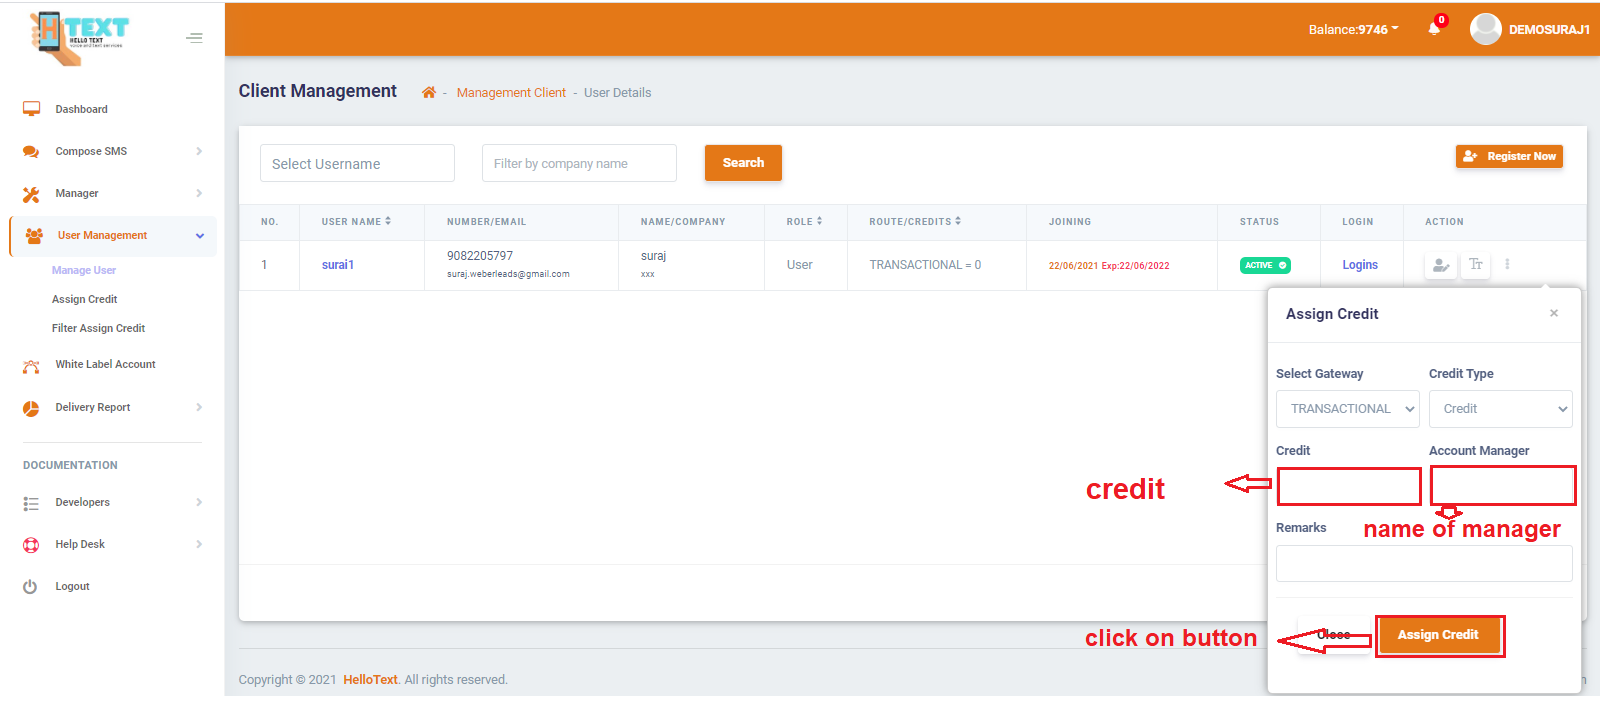Close the Assign Credit popup with X
This screenshot has width=1600, height=705.
[x=1553, y=314]
